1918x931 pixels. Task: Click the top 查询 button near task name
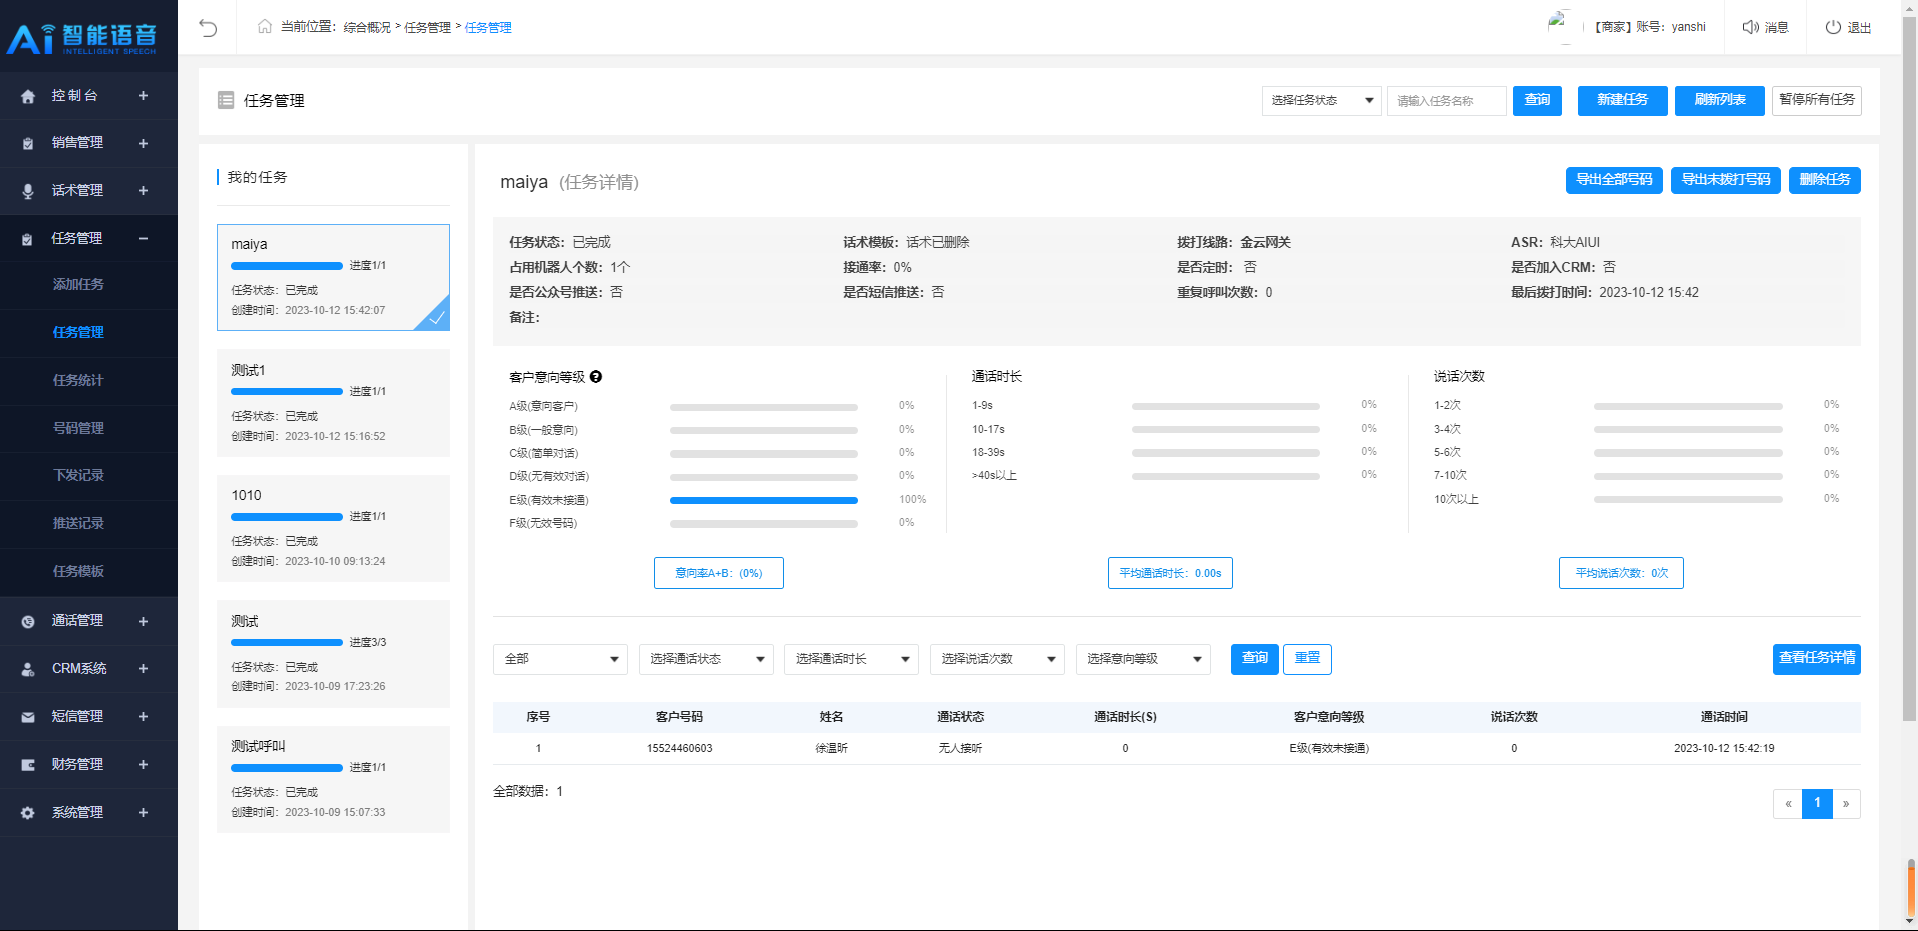1537,100
